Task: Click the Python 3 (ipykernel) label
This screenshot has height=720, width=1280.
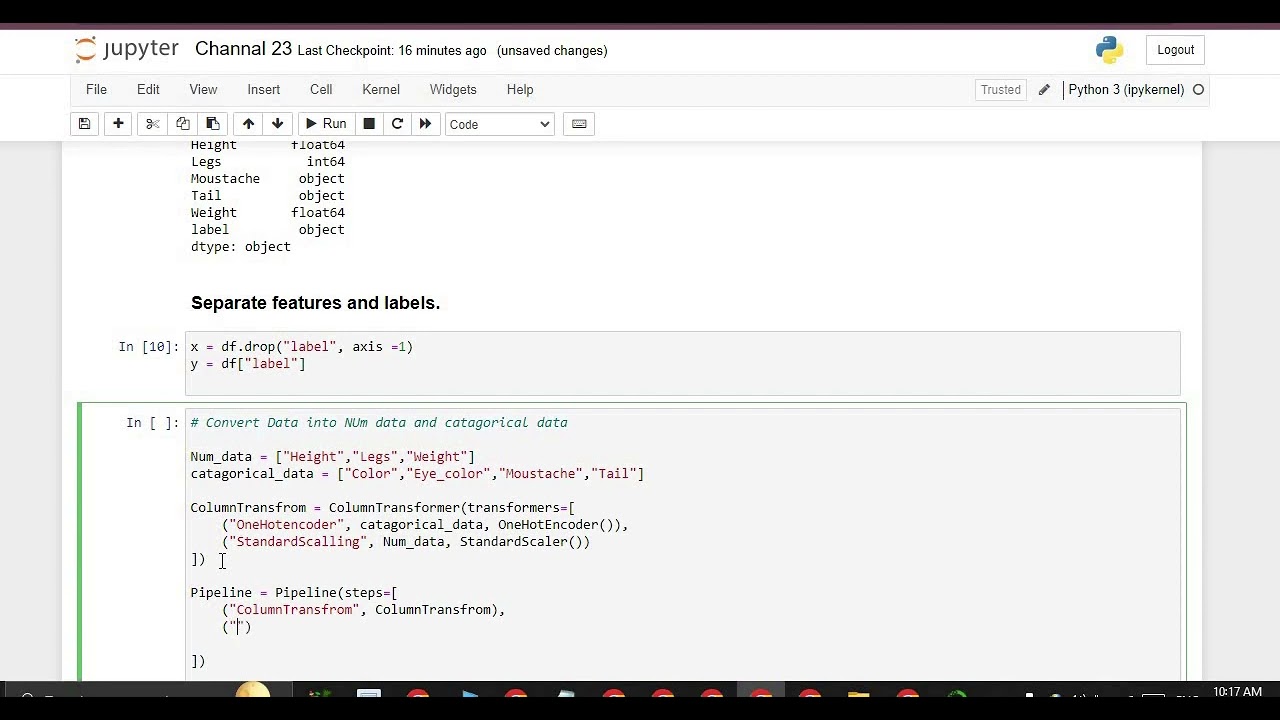Action: coord(1126,90)
